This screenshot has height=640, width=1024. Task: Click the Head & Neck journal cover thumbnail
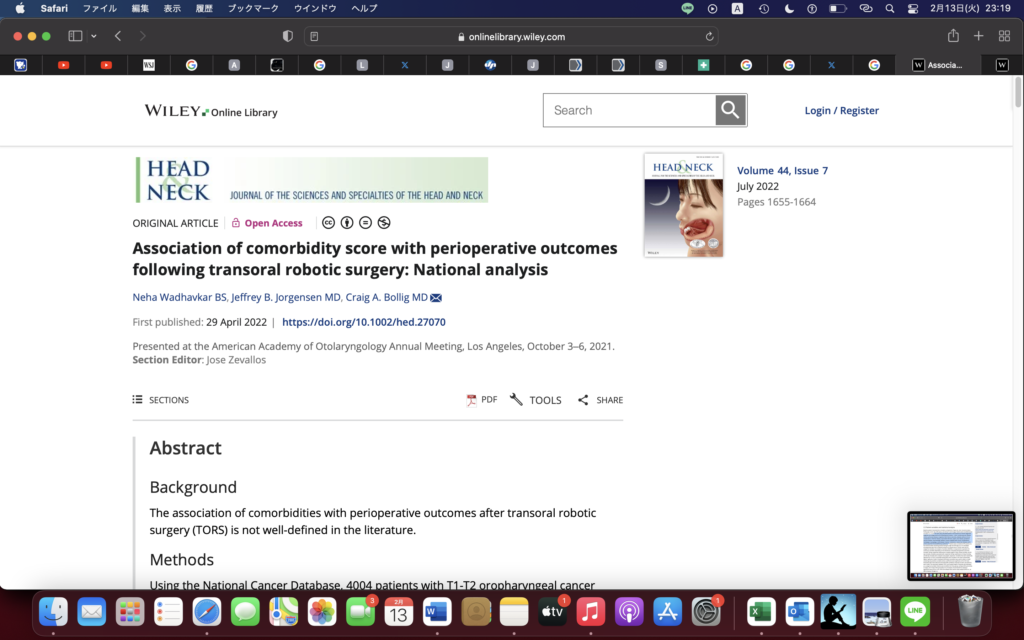point(684,205)
